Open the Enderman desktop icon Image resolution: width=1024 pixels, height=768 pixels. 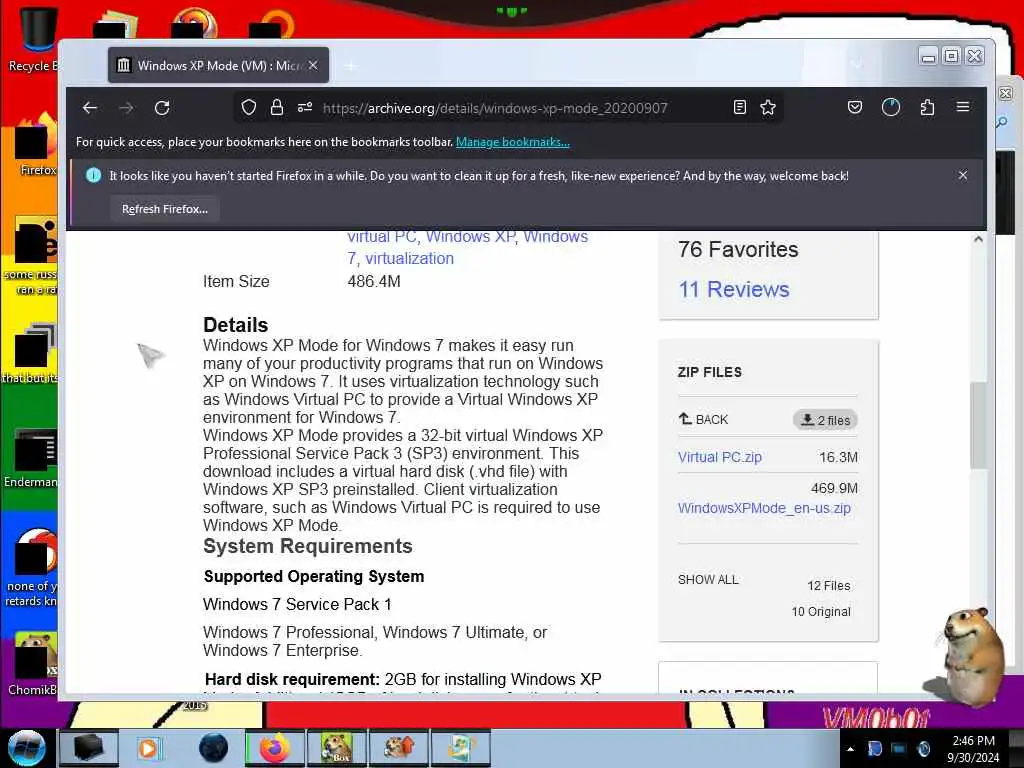click(x=31, y=458)
